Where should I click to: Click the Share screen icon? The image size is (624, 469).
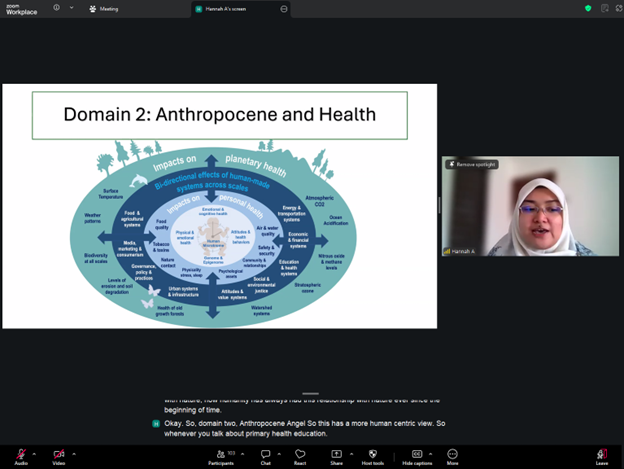336,454
